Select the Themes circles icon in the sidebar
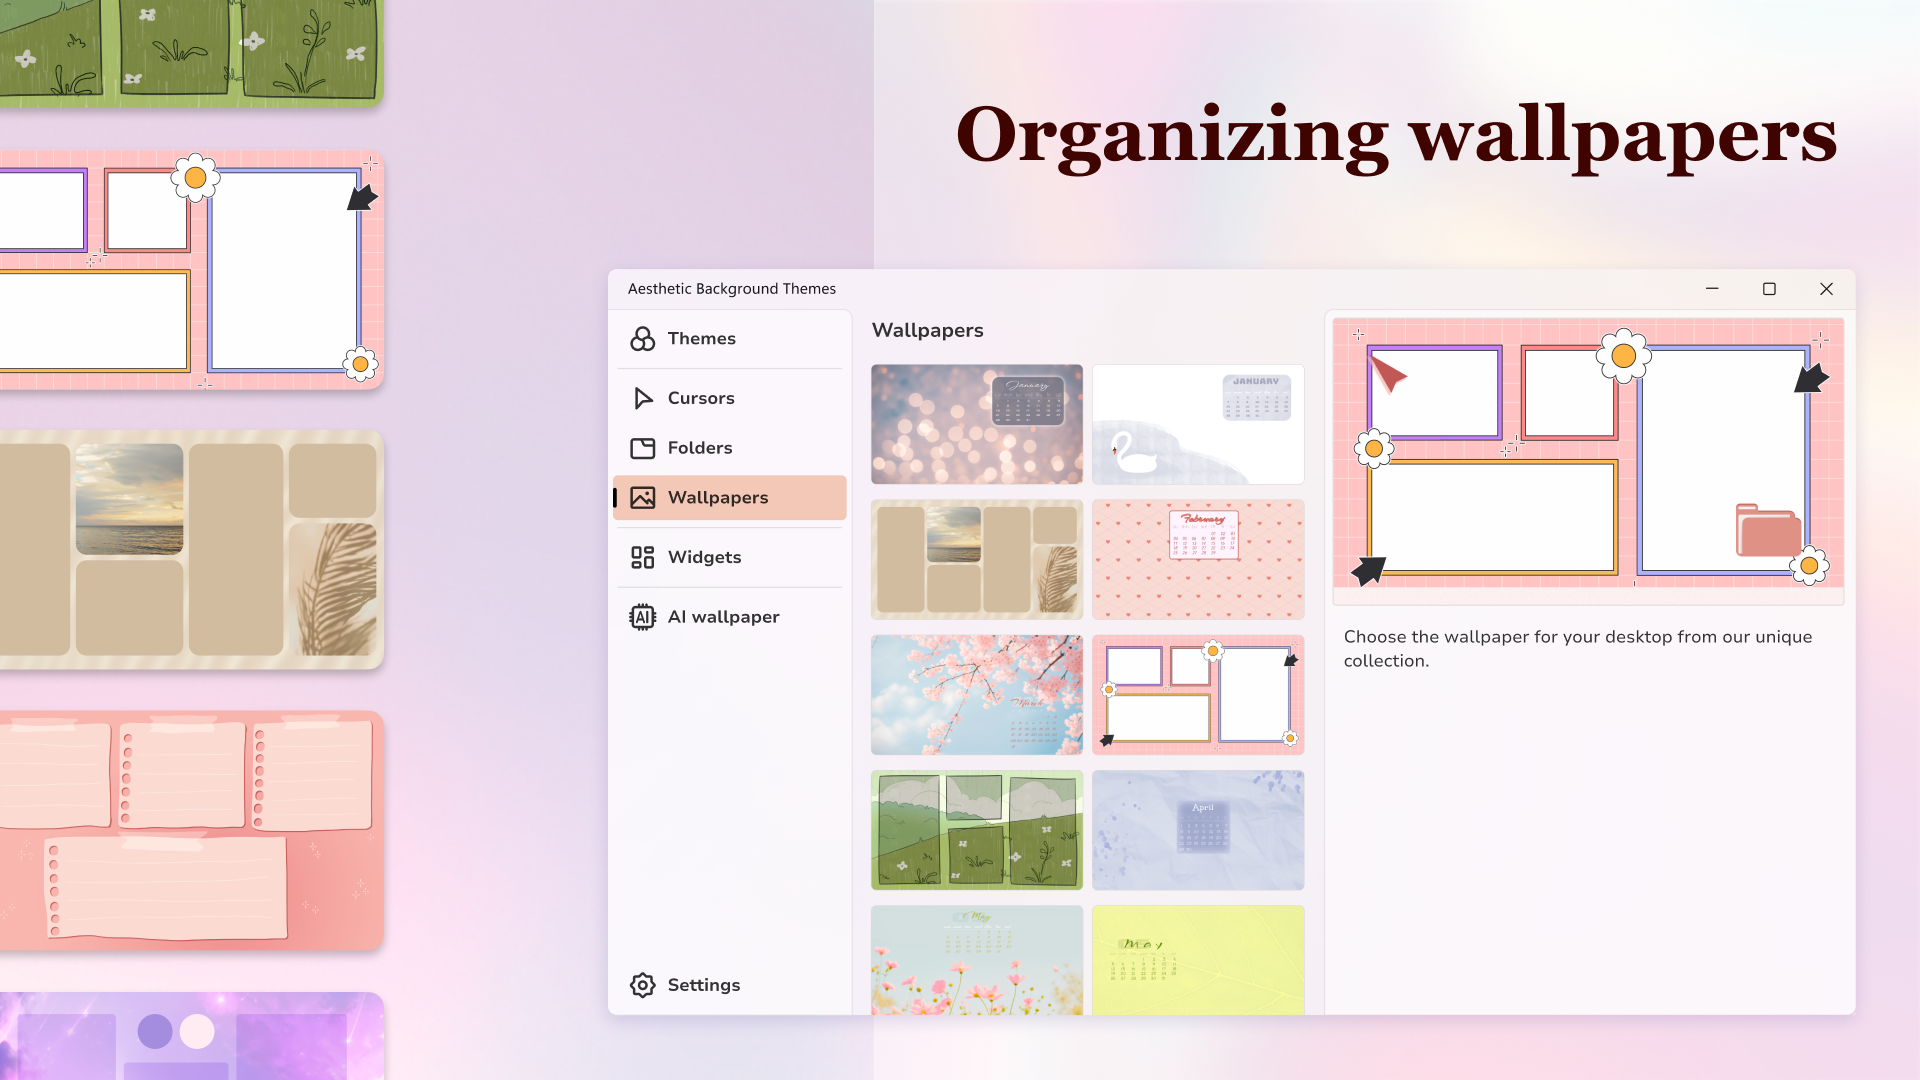Viewport: 1920px width, 1080px height. [642, 338]
